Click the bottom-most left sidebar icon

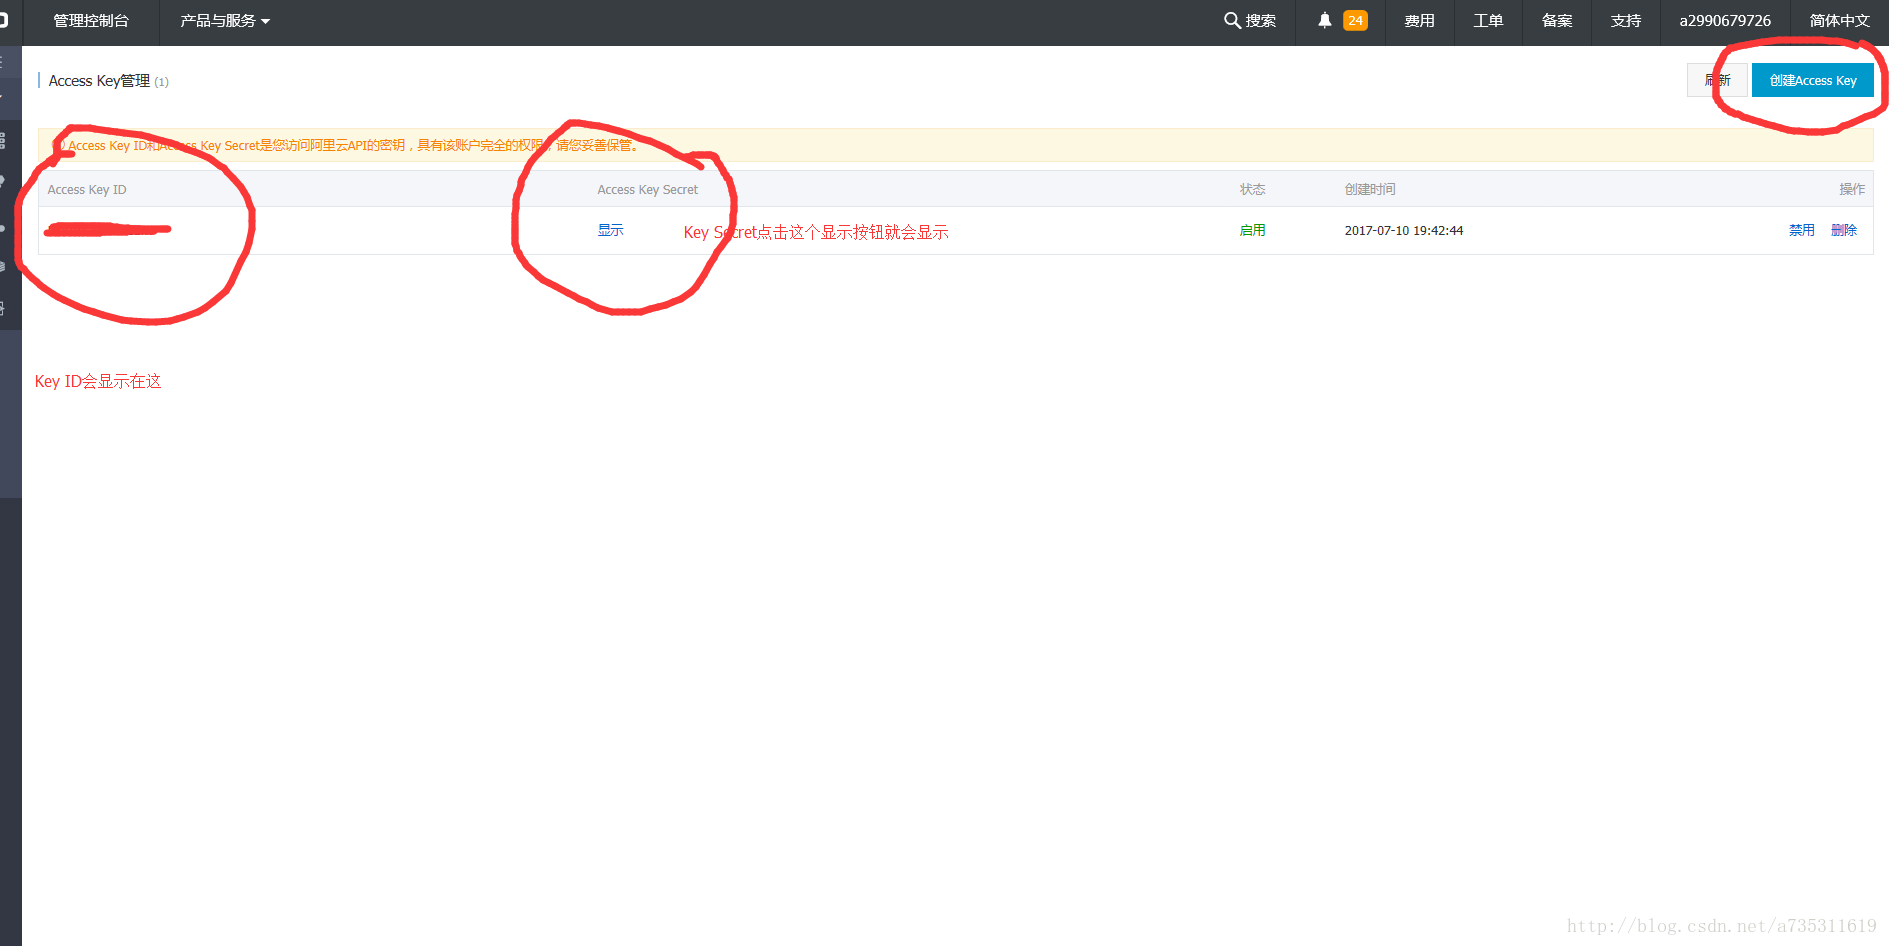pyautogui.click(x=3, y=308)
